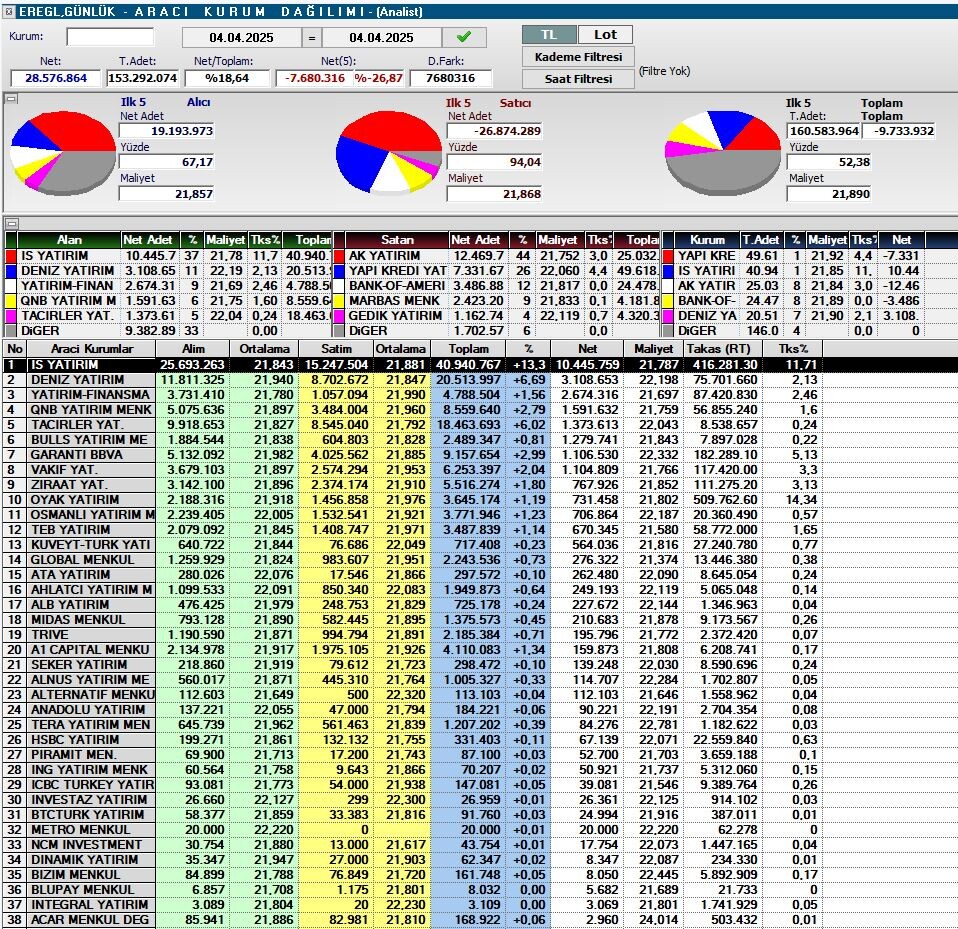Open the Kademe Filtresi filter
This screenshot has width=958, height=929.
[x=578, y=57]
